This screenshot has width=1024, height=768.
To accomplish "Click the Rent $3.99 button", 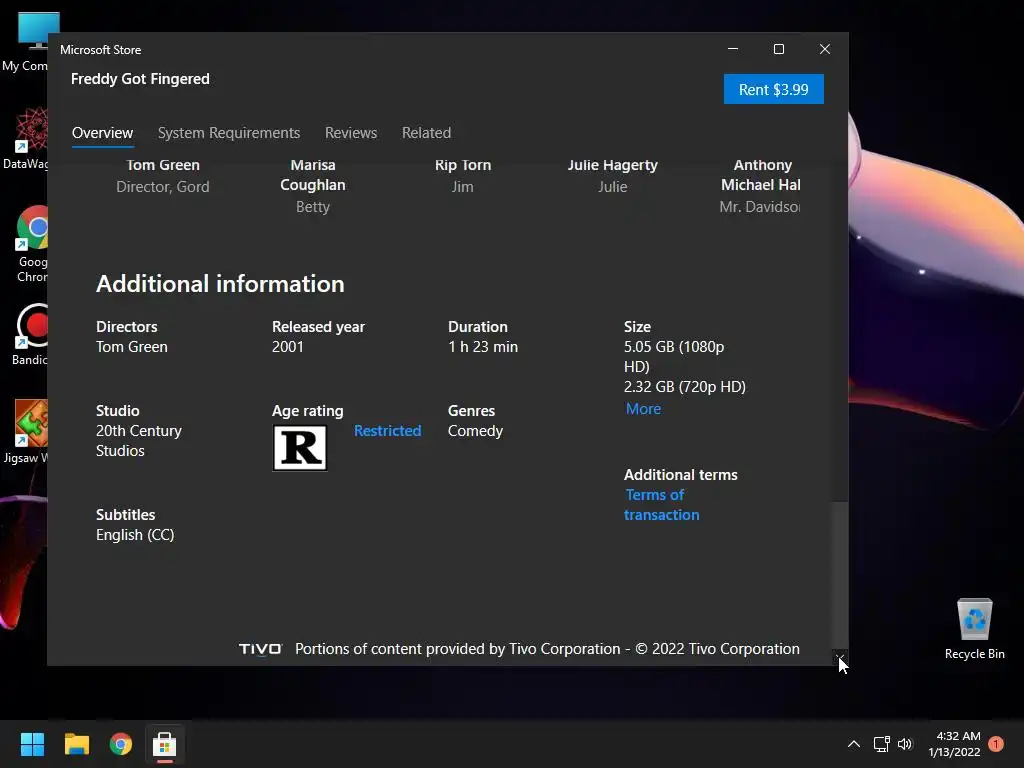I will [773, 89].
